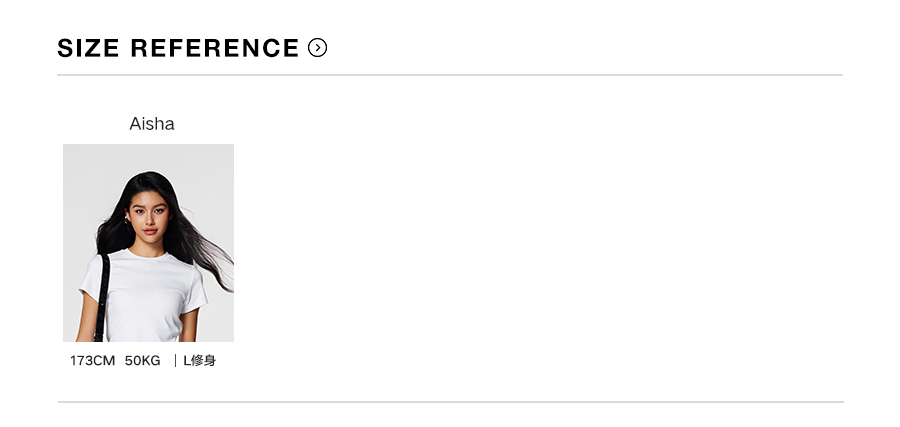Click the gray background of the model photo
This screenshot has height=427, width=900.
click(85, 175)
